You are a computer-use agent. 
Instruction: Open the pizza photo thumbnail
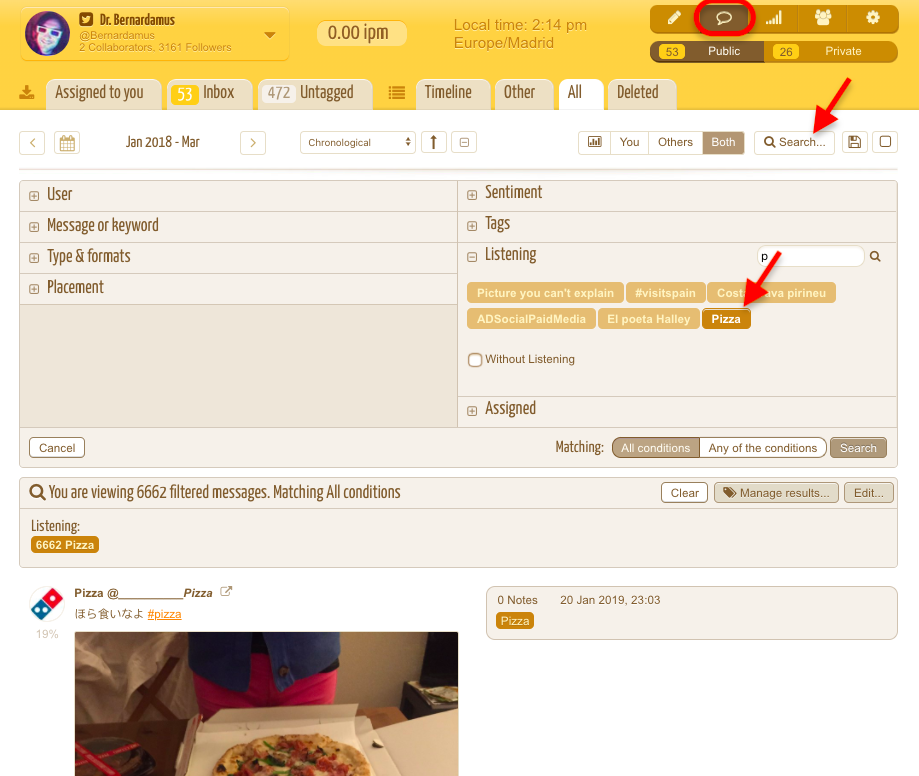pyautogui.click(x=266, y=703)
